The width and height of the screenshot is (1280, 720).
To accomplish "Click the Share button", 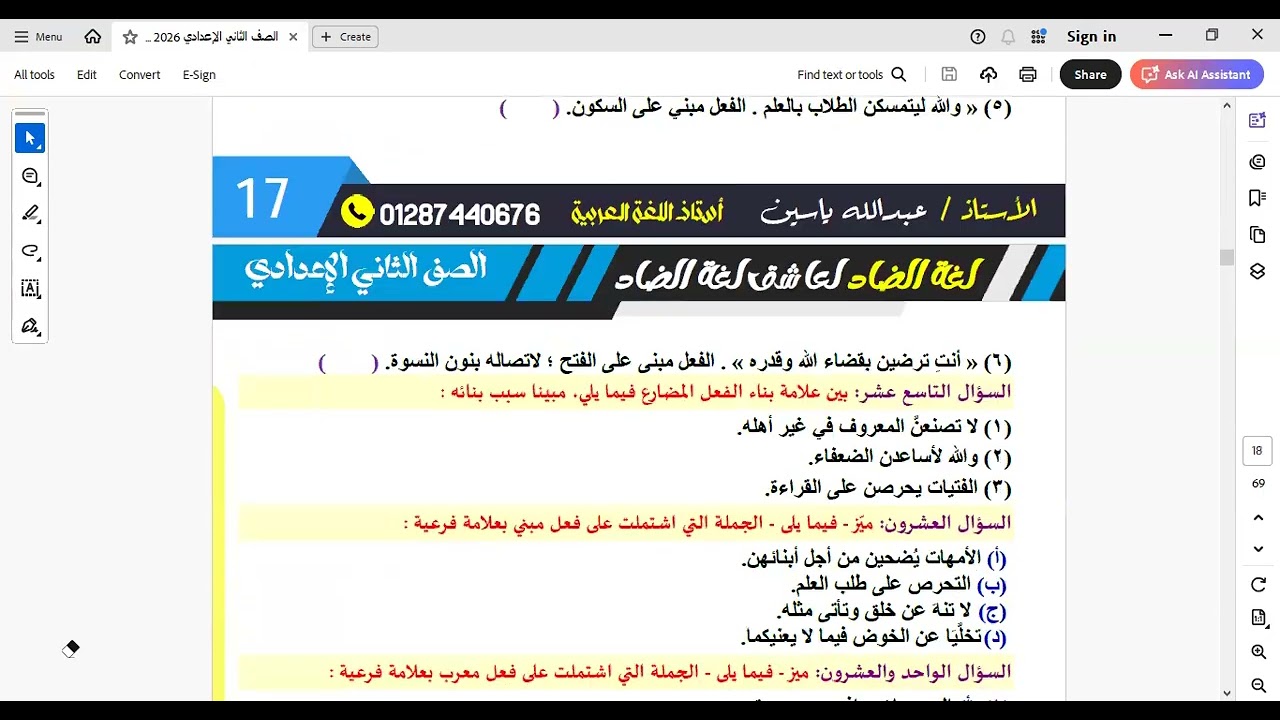I will [1090, 75].
